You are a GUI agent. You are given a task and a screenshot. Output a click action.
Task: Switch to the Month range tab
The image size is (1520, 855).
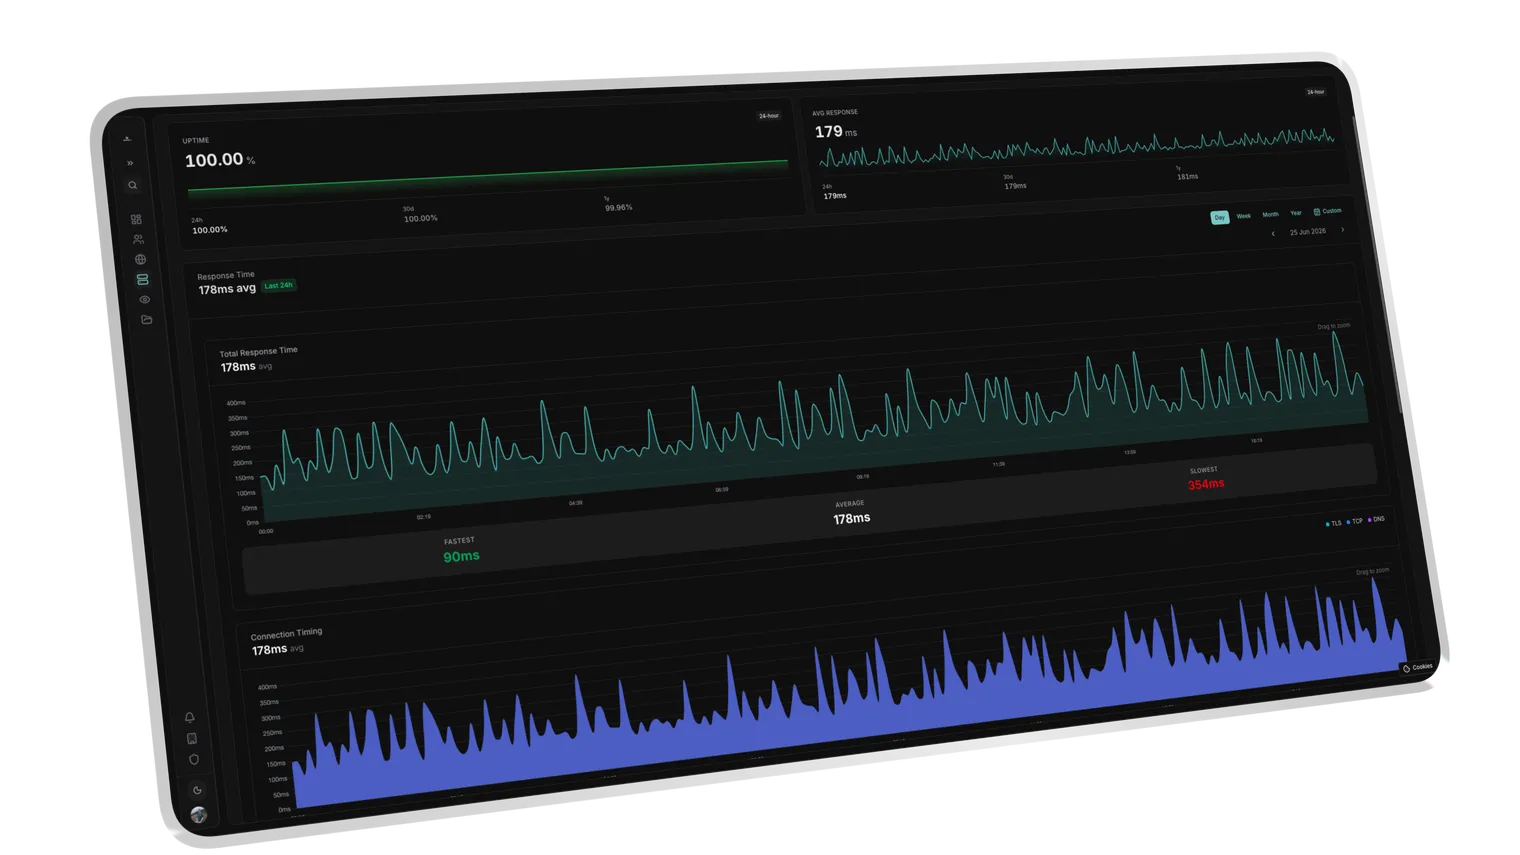tap(1270, 214)
